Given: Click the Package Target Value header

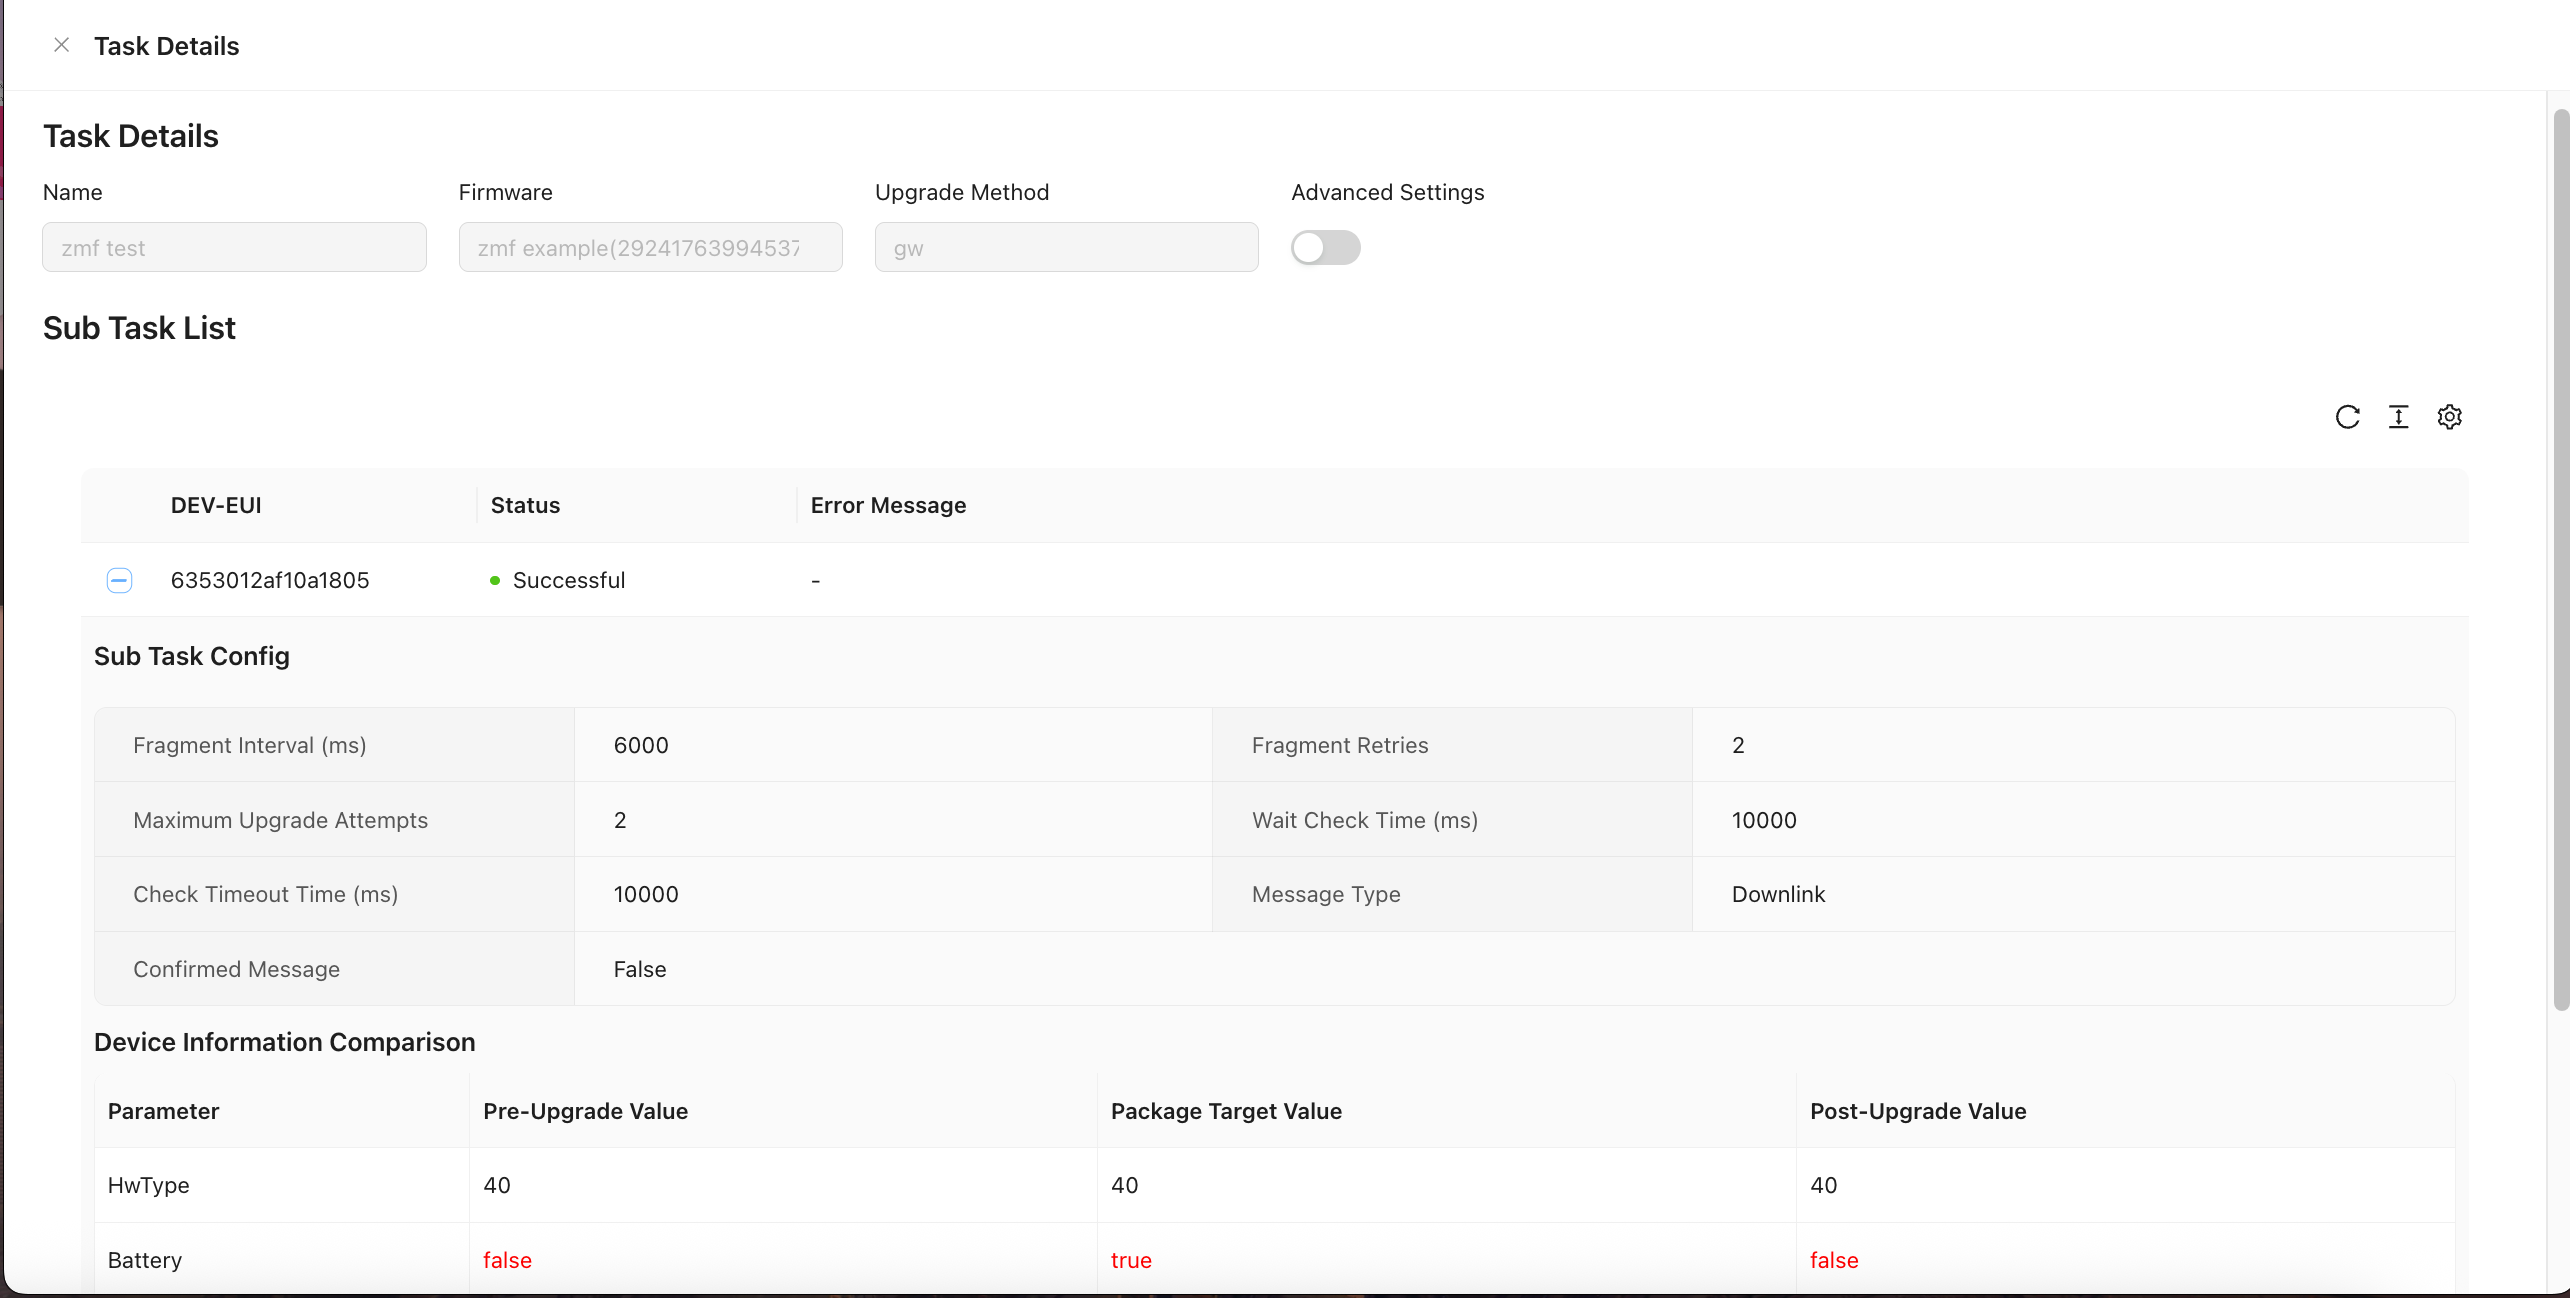Looking at the screenshot, I should [x=1226, y=1111].
